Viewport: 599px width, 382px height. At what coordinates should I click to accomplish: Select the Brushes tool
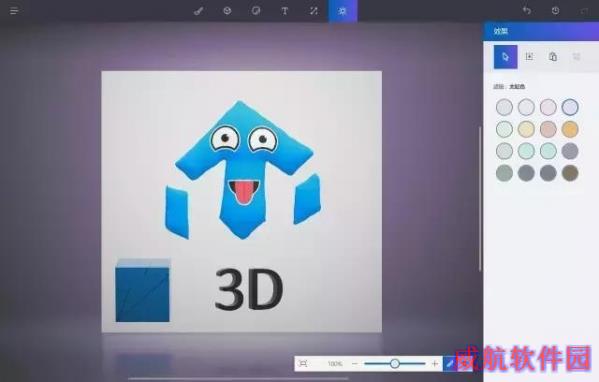198,11
